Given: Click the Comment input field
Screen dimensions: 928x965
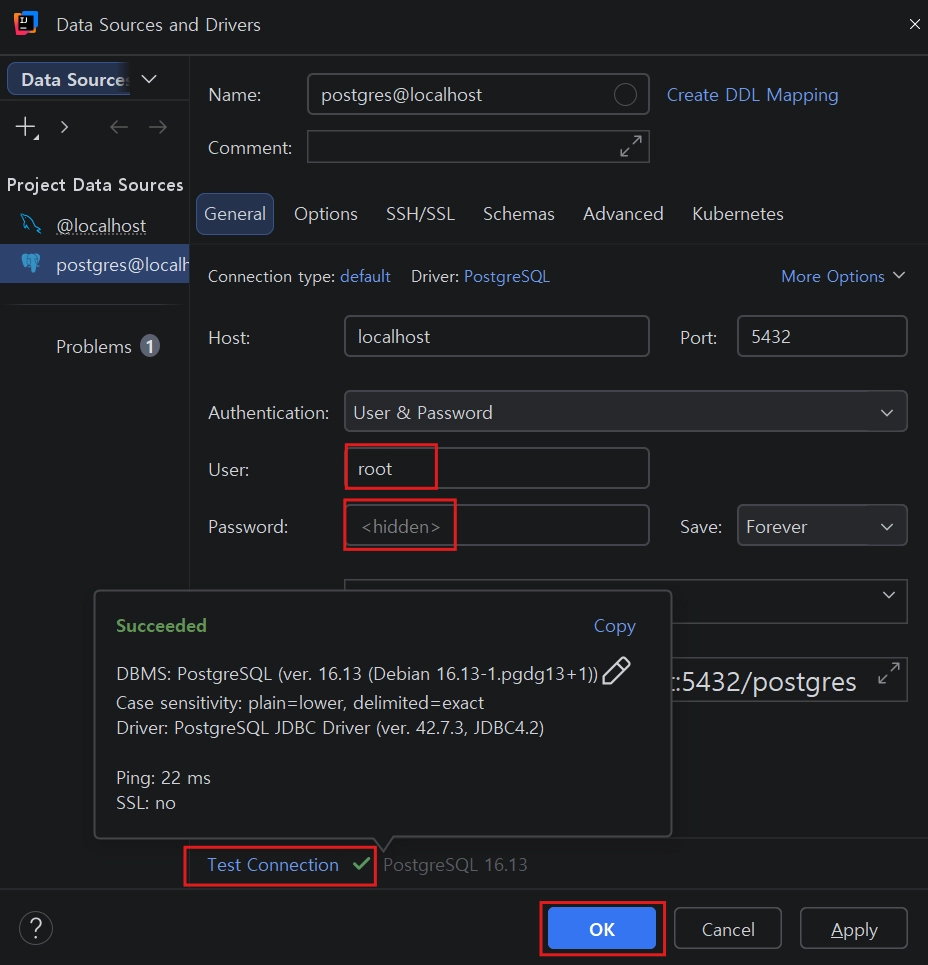Looking at the screenshot, I should pos(478,146).
